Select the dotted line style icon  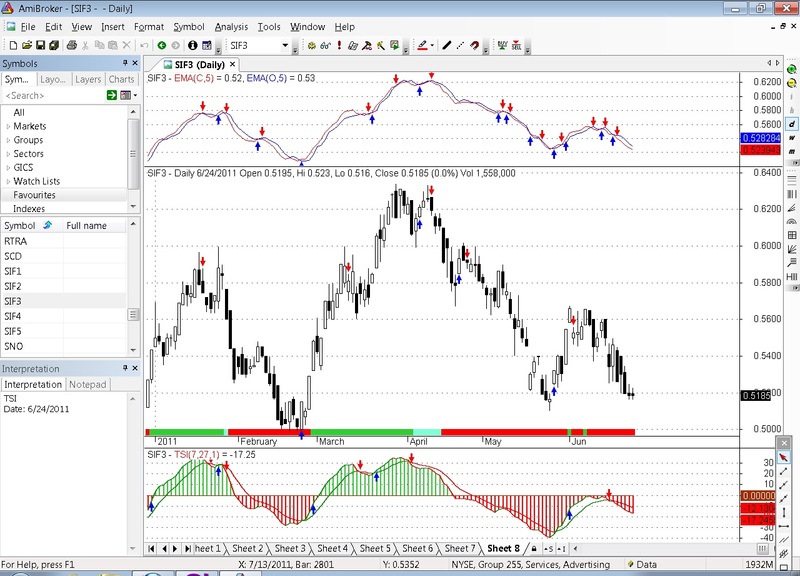tap(460, 45)
